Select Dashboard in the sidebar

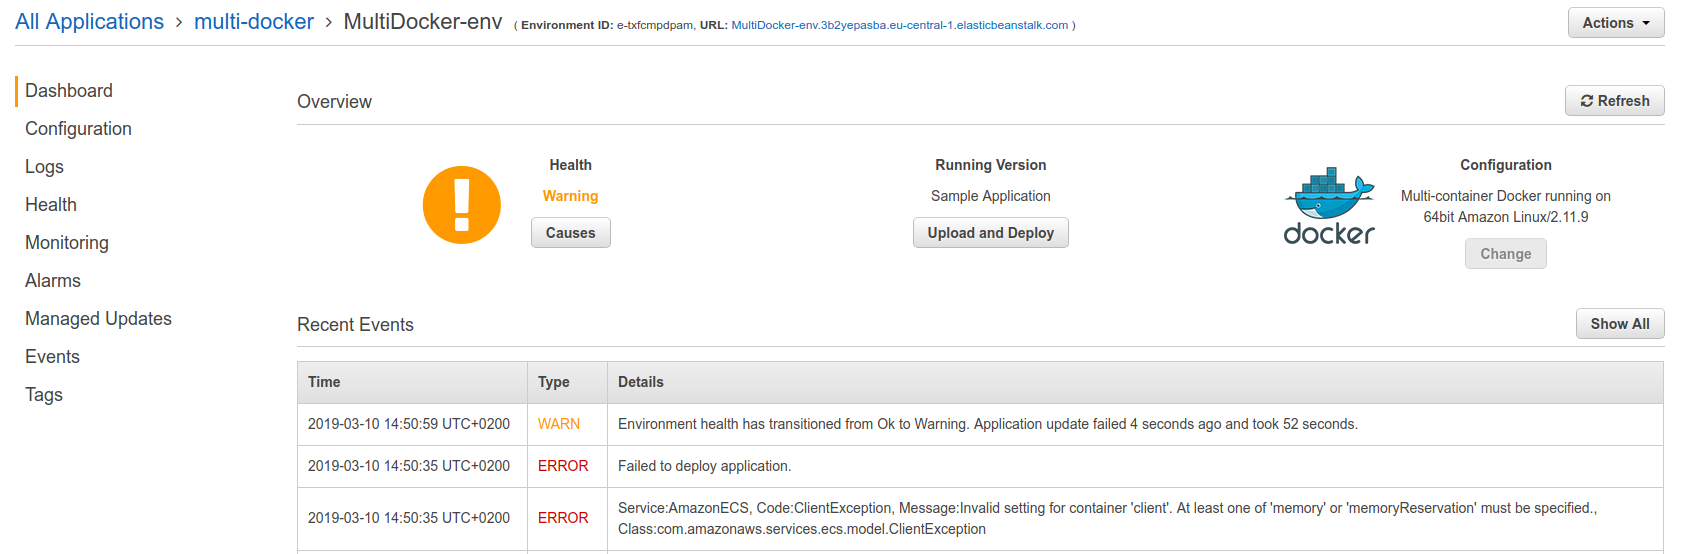[x=69, y=91]
